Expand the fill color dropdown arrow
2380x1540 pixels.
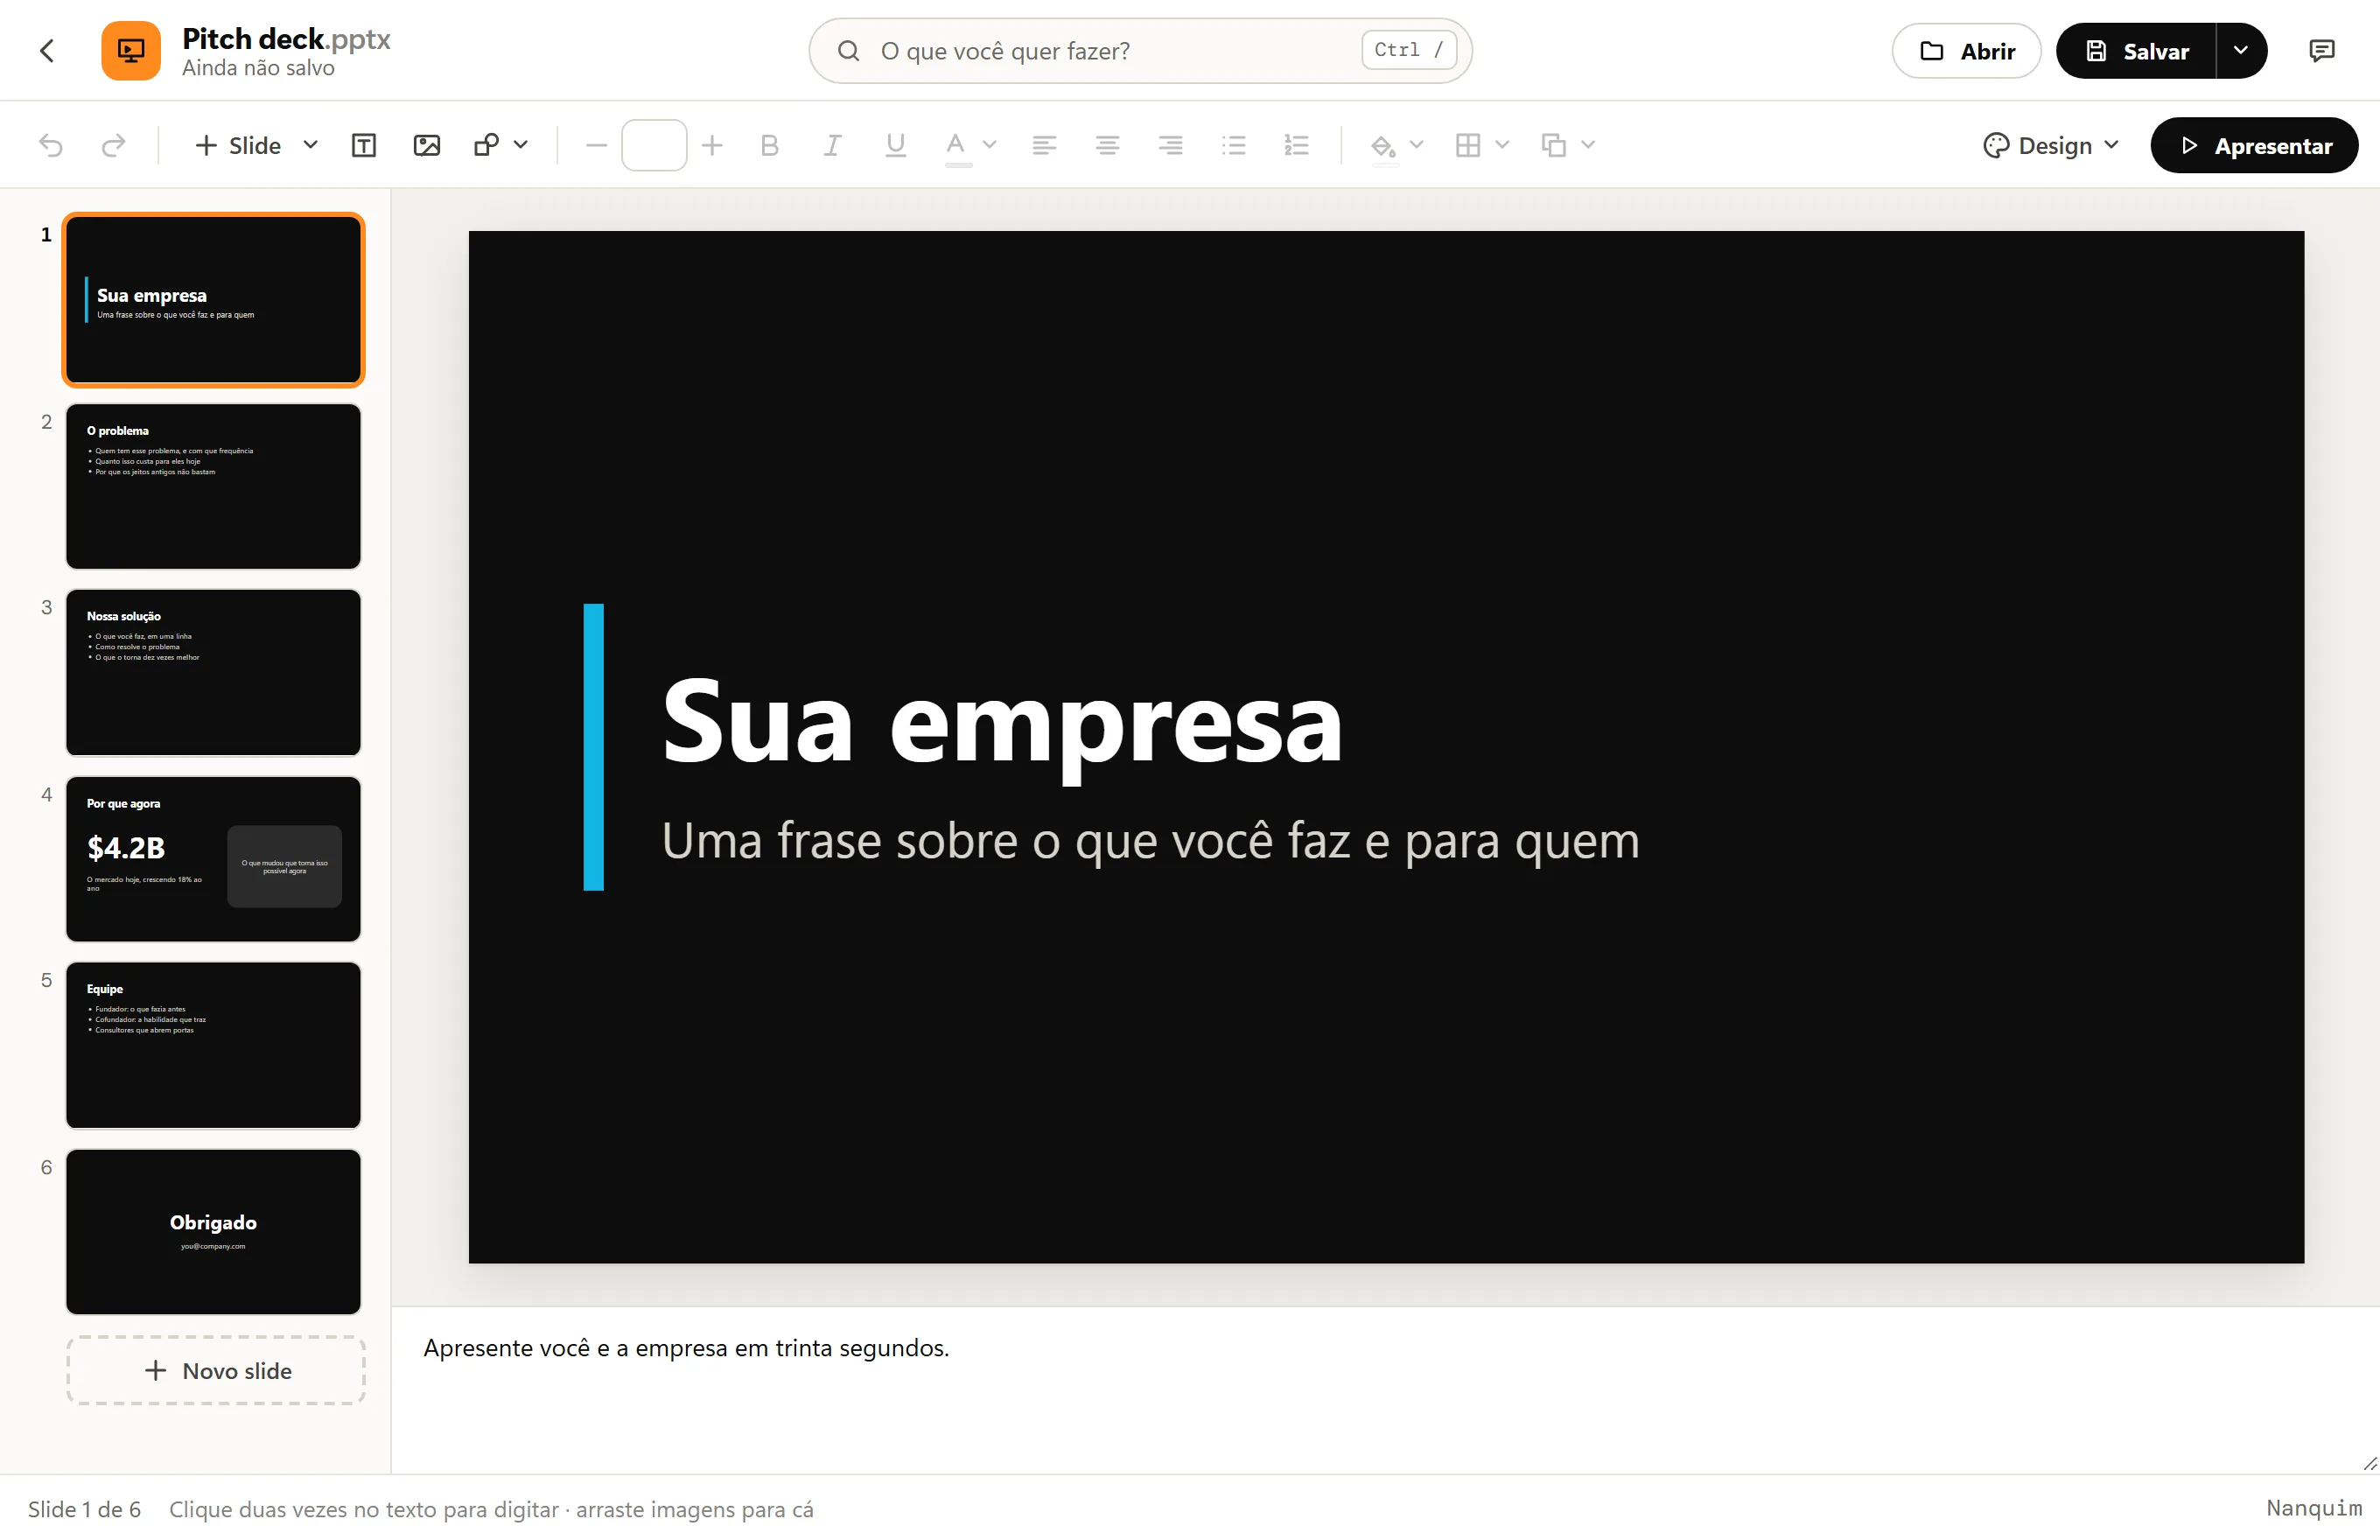[x=1417, y=145]
